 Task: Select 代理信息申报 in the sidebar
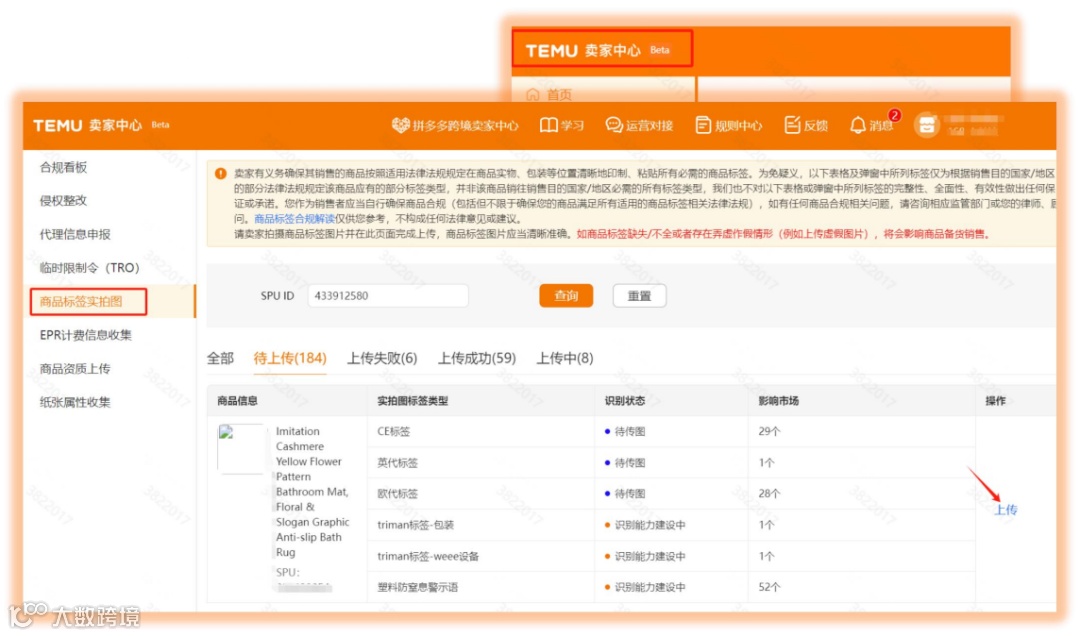[x=75, y=234]
